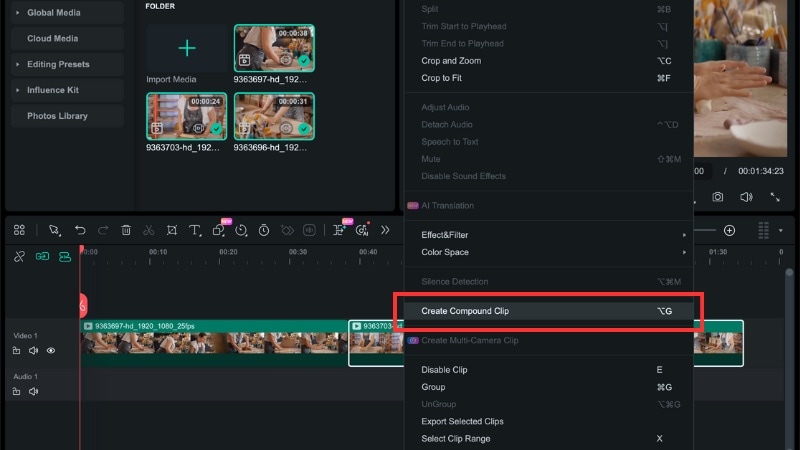Open the speed dial icon
800x450 pixels.
241,230
